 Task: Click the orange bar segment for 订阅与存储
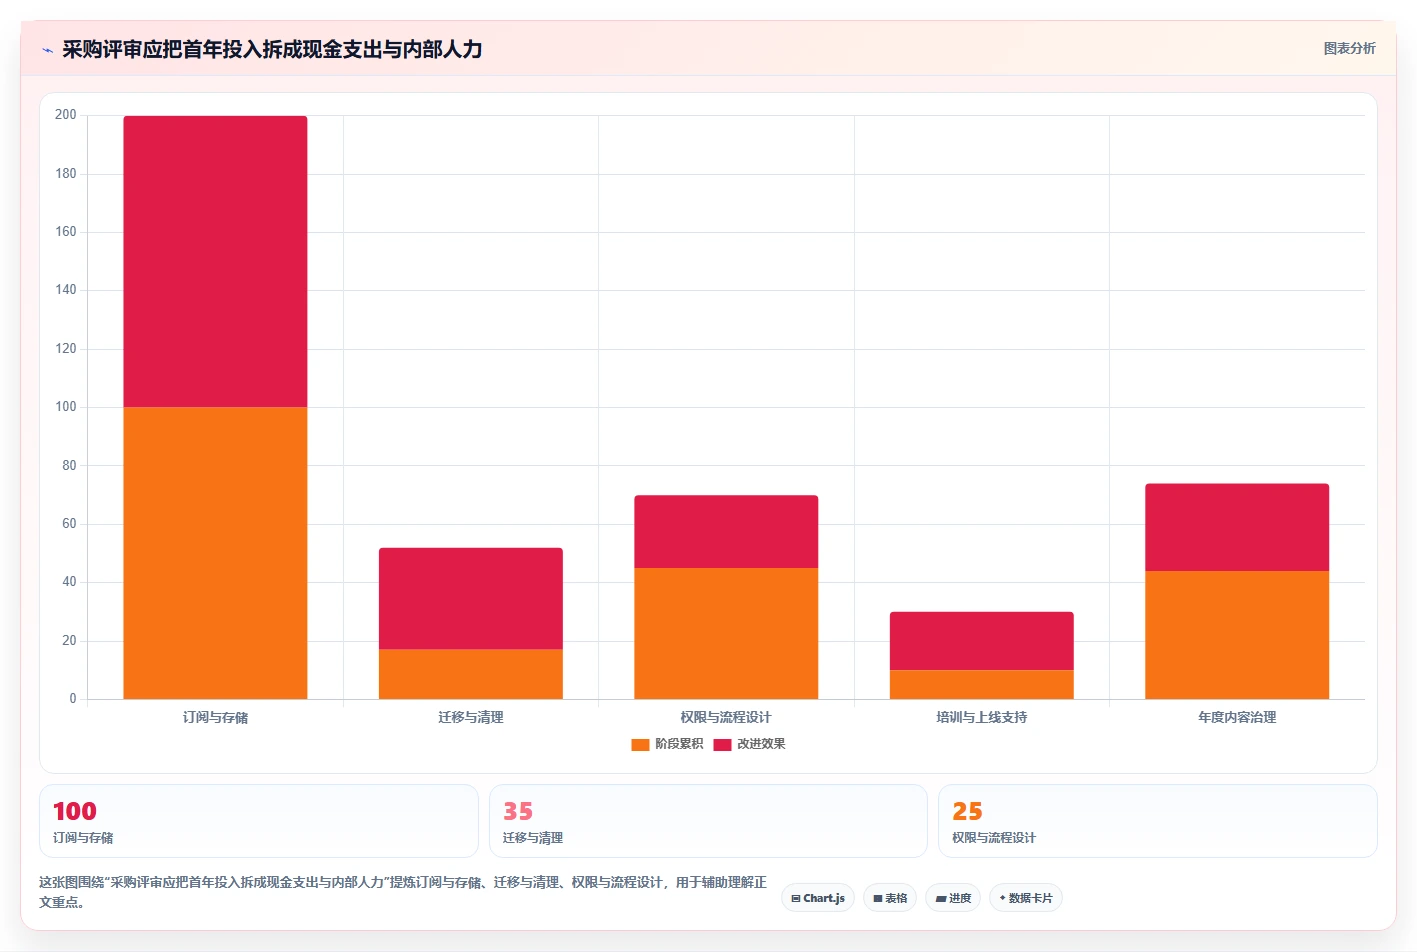tap(215, 553)
